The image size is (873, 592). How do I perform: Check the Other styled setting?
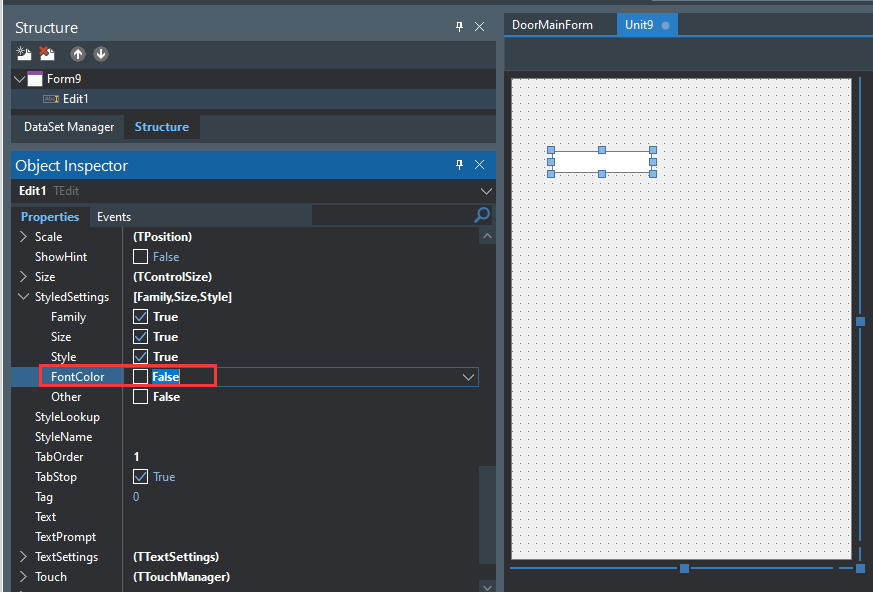140,397
